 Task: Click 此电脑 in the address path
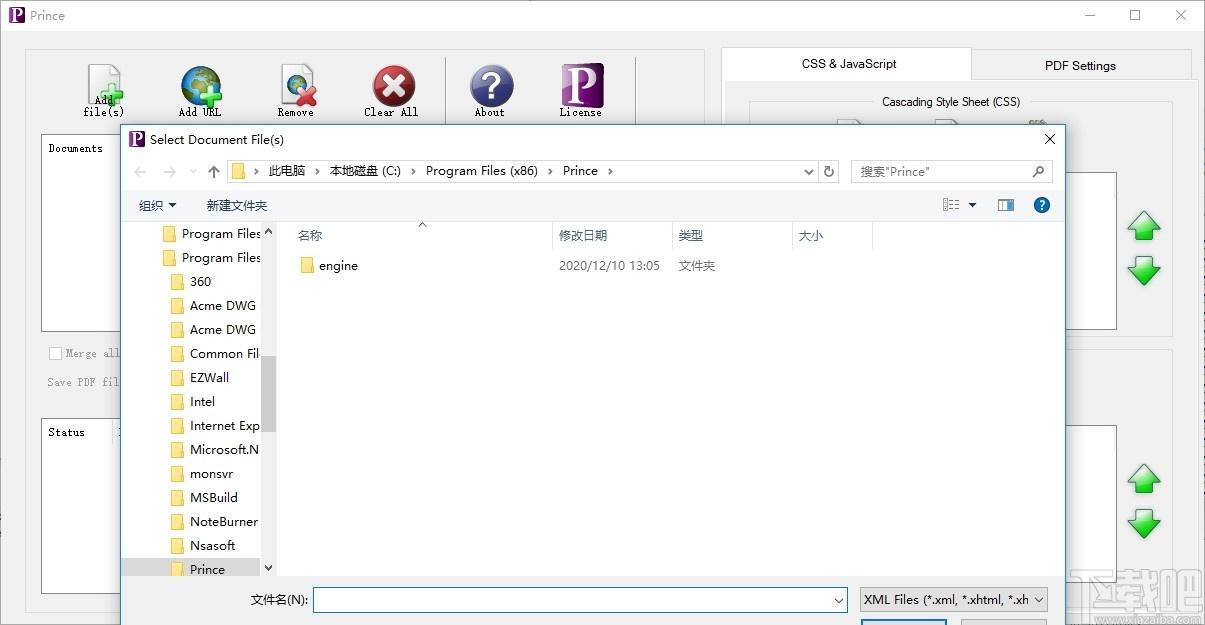[287, 171]
